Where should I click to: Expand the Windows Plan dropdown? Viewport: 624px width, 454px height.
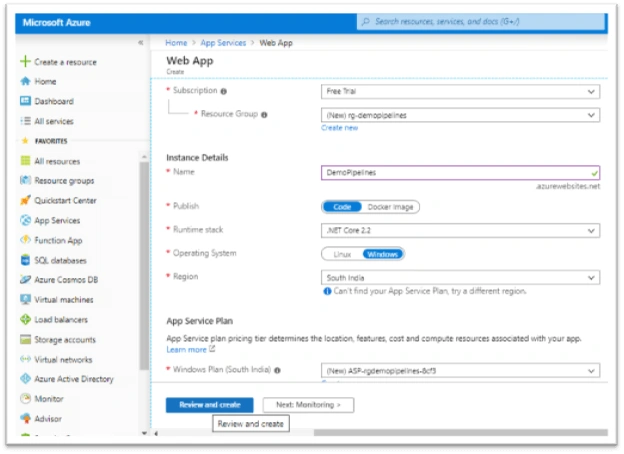(460, 371)
